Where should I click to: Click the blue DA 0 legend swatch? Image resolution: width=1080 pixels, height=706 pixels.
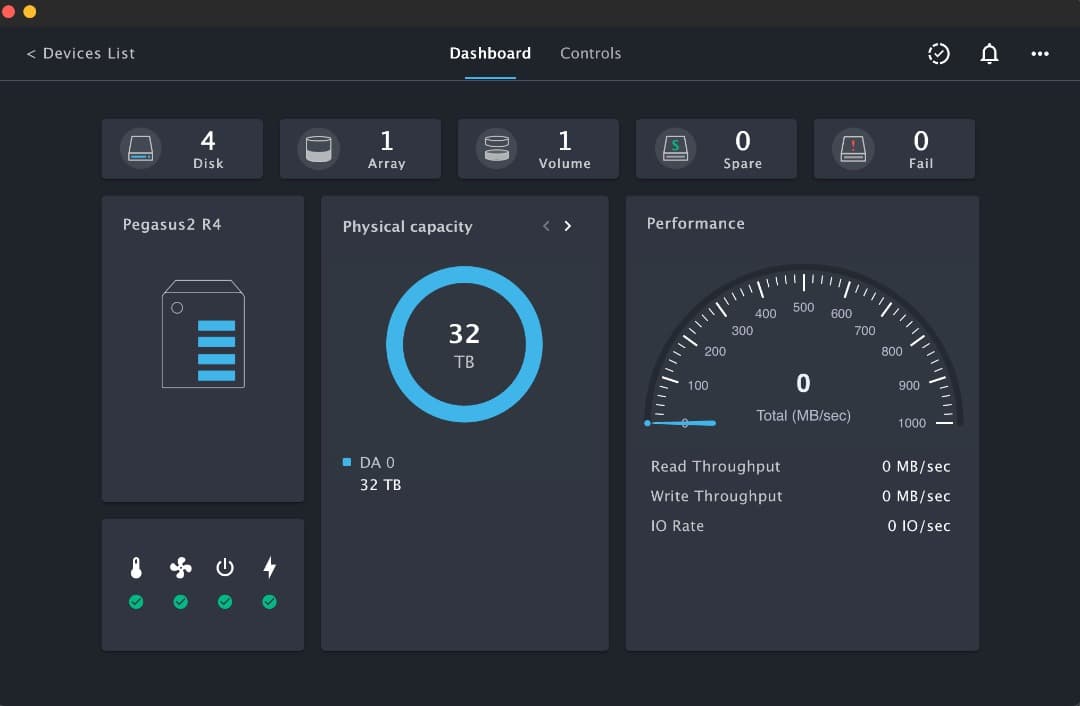(347, 462)
